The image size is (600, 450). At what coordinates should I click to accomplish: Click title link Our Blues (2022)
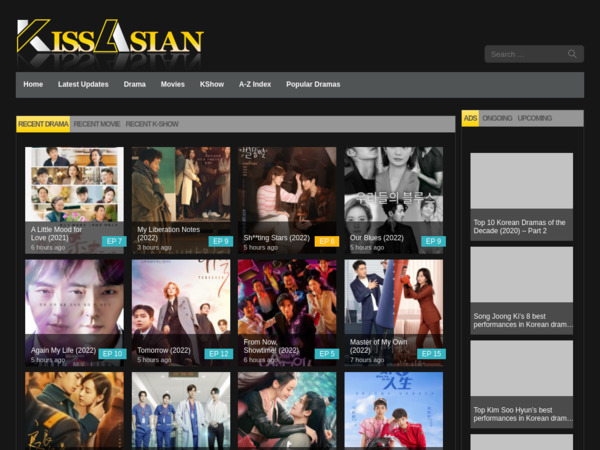pyautogui.click(x=377, y=238)
